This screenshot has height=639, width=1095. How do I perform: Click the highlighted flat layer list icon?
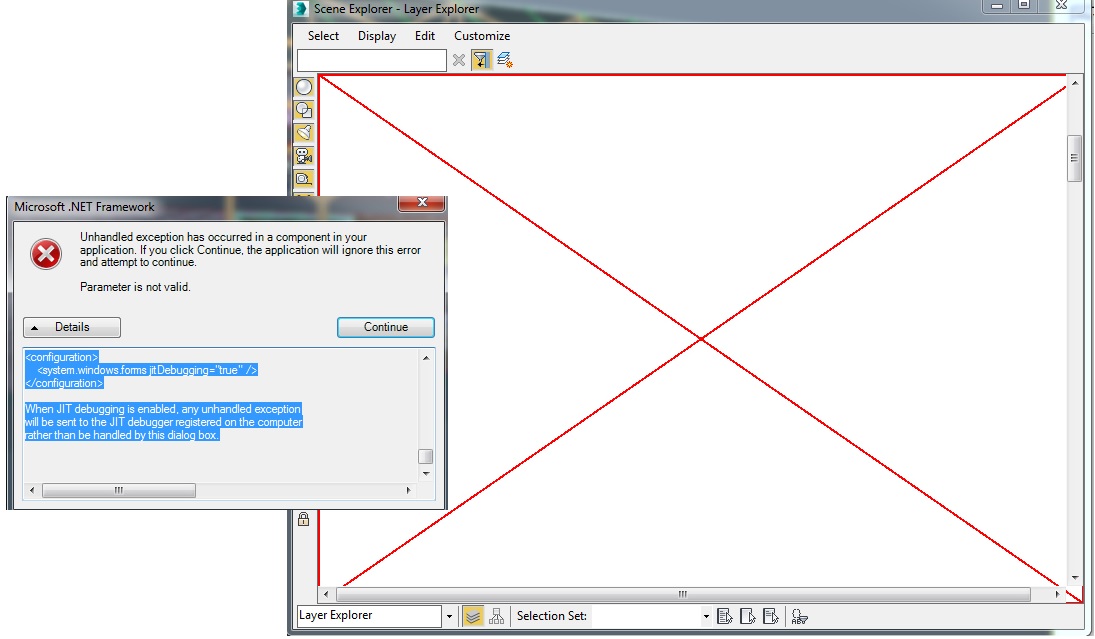tap(472, 616)
